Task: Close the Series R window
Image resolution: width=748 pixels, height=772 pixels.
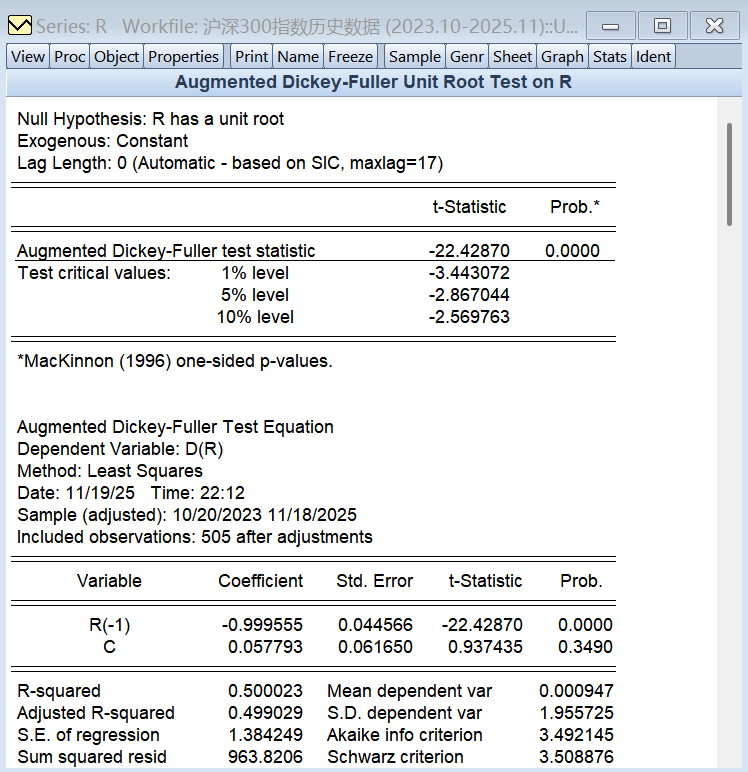Action: point(715,26)
